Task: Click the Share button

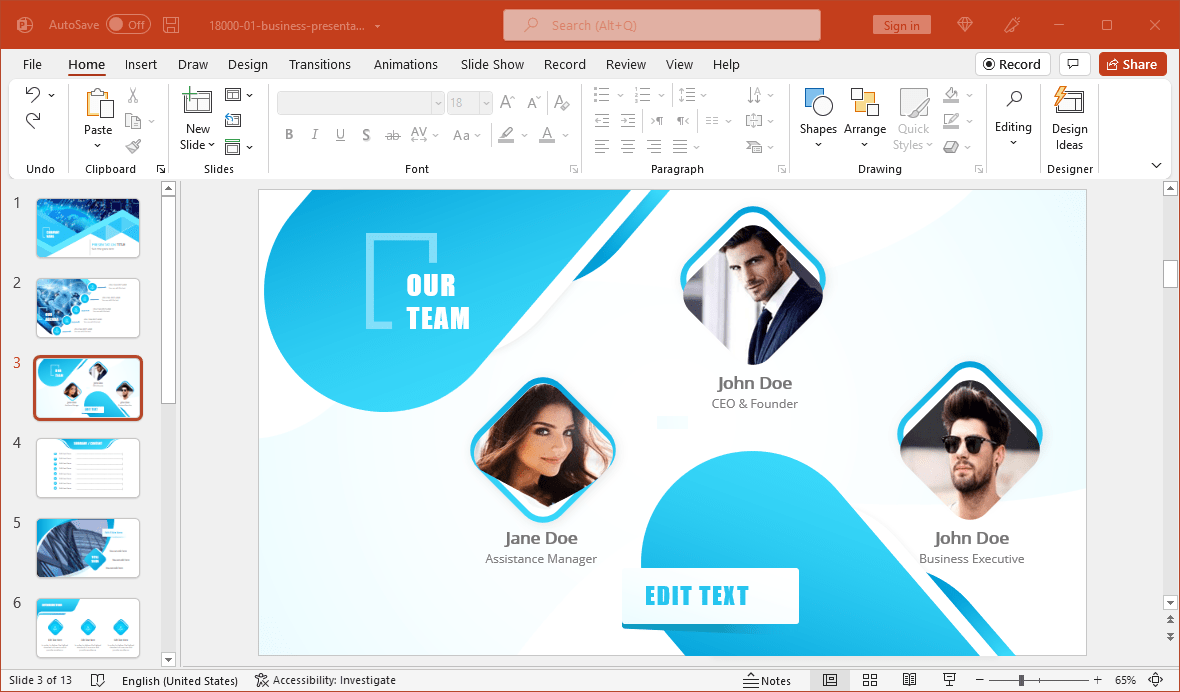Action: click(x=1132, y=63)
